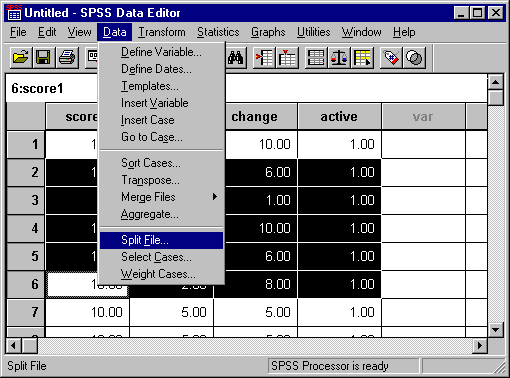Click the Find binoculars icon
The image size is (510, 378).
(x=236, y=58)
